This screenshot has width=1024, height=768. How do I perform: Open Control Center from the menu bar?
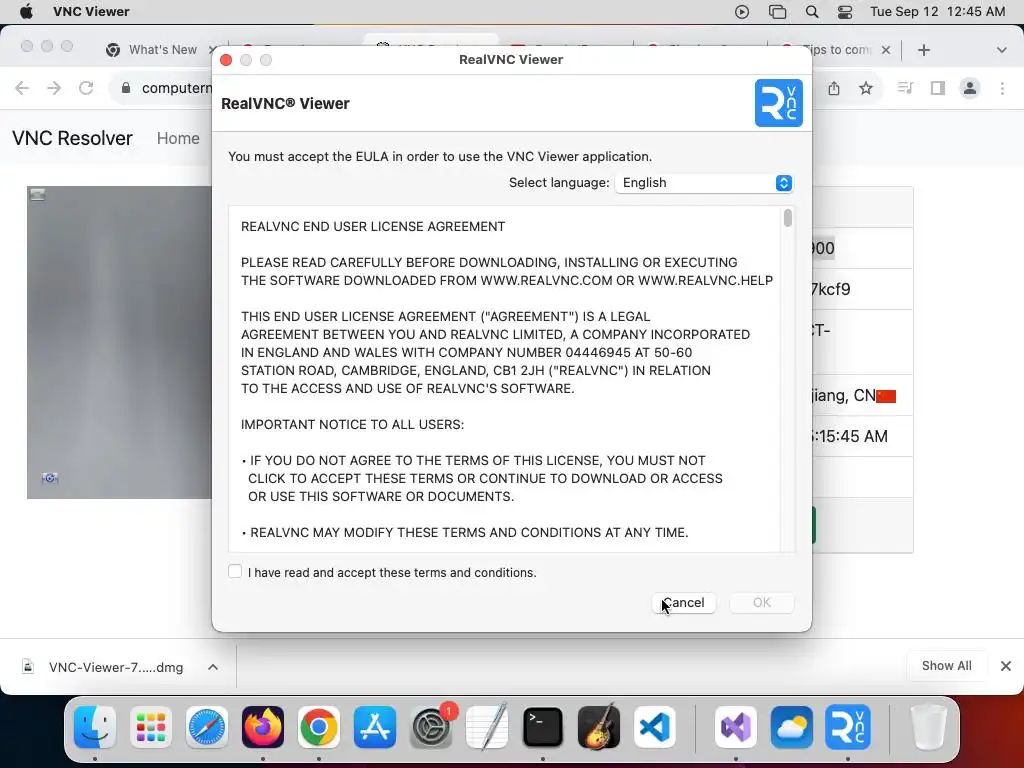click(x=844, y=12)
